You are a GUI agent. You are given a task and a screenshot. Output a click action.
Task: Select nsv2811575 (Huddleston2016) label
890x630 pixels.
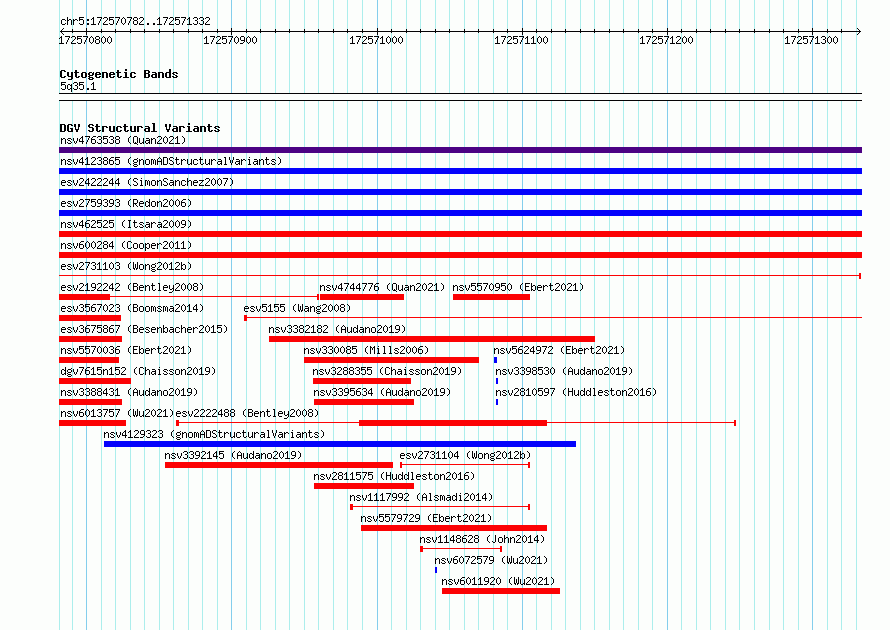pyautogui.click(x=394, y=476)
